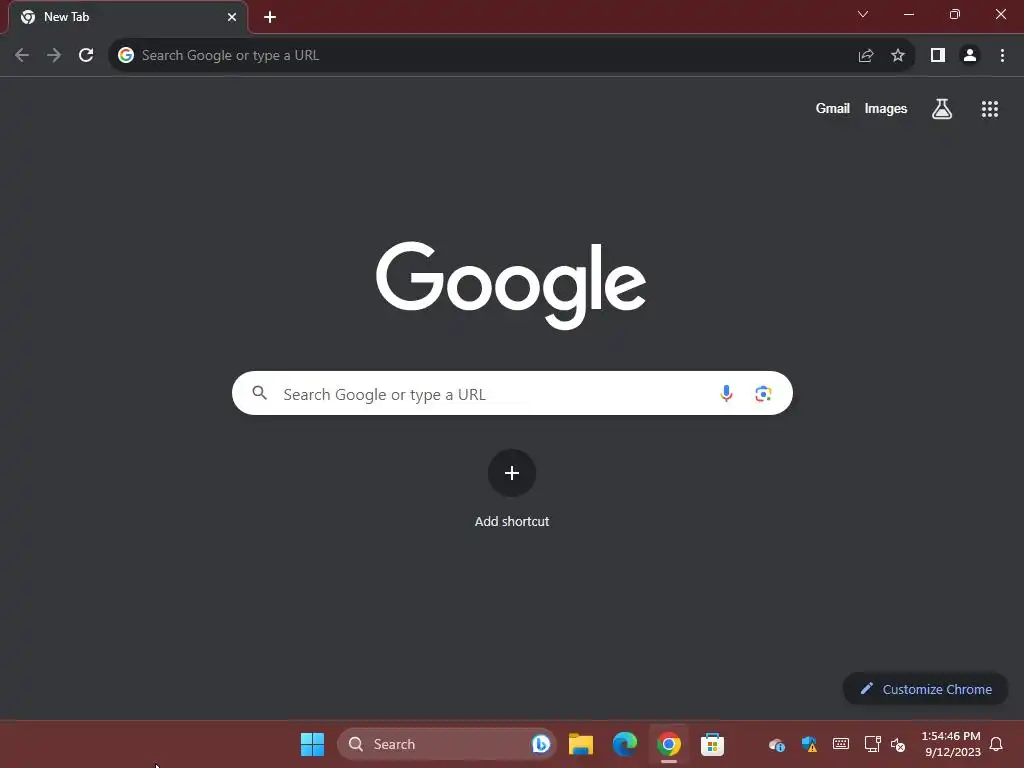The height and width of the screenshot is (768, 1024).
Task: Open File Explorer from taskbar
Action: point(581,744)
